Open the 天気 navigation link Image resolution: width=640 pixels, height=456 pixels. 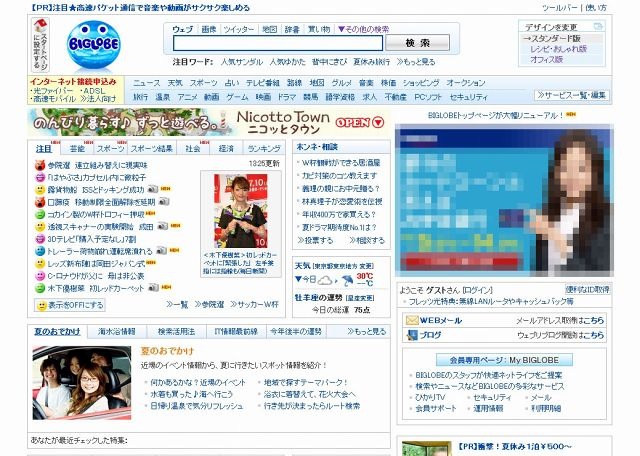175,83
